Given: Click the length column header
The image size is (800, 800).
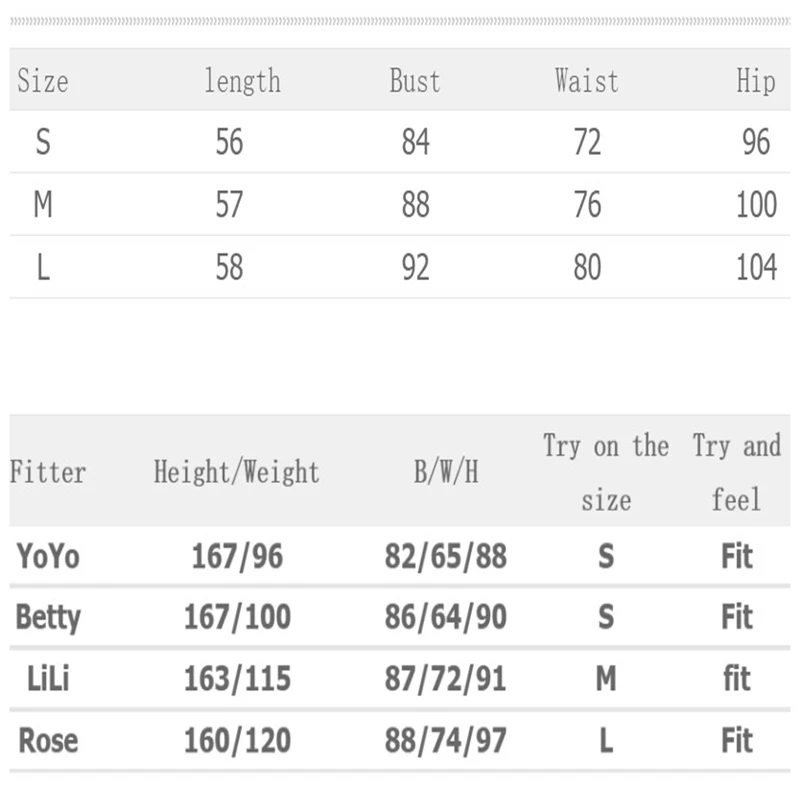Looking at the screenshot, I should [x=242, y=81].
